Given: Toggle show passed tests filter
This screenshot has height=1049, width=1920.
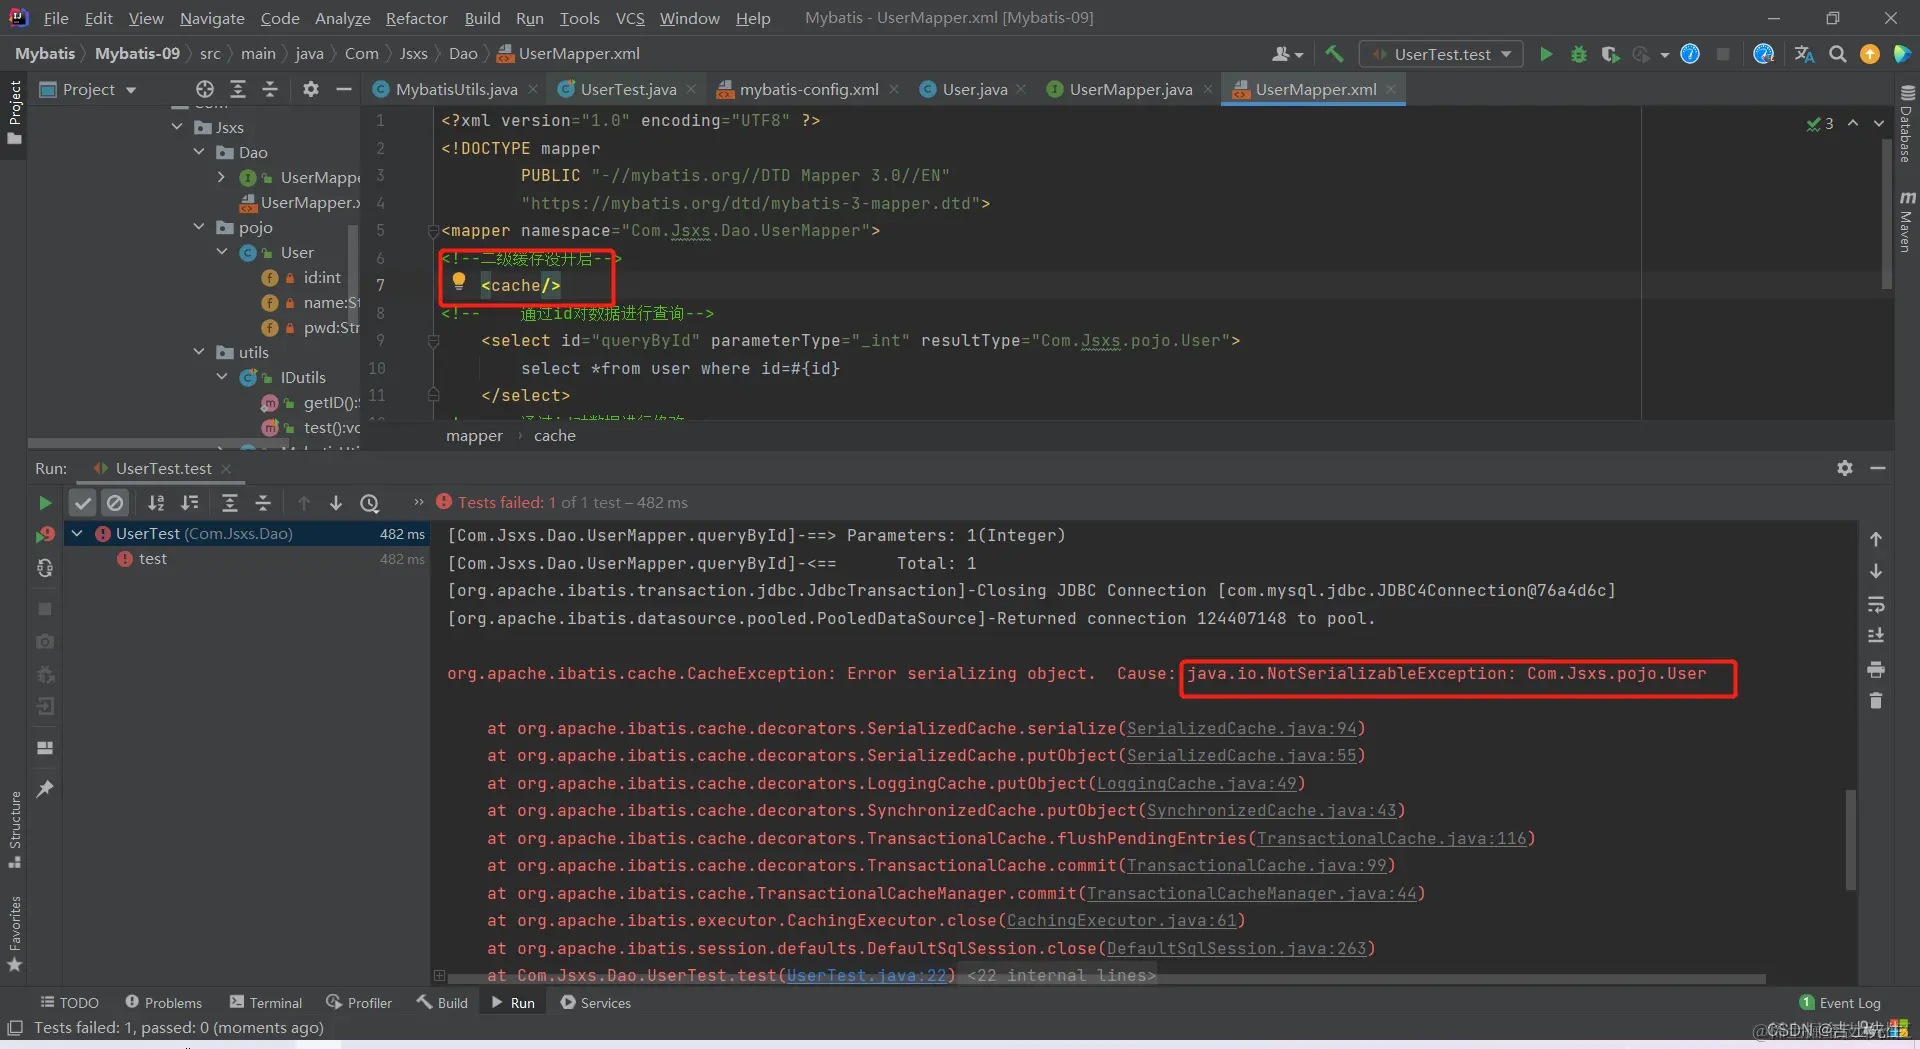Looking at the screenshot, I should (83, 503).
